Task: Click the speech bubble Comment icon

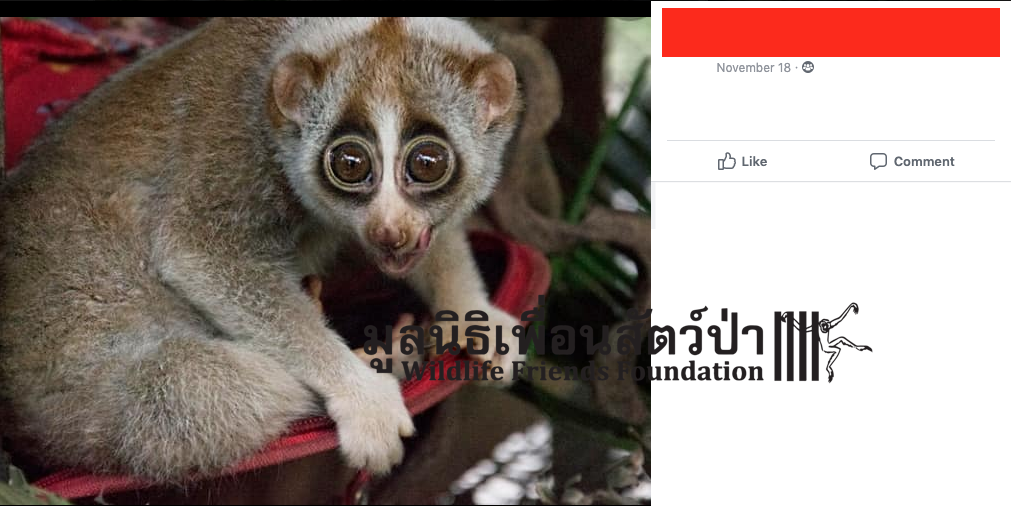Action: tap(878, 161)
